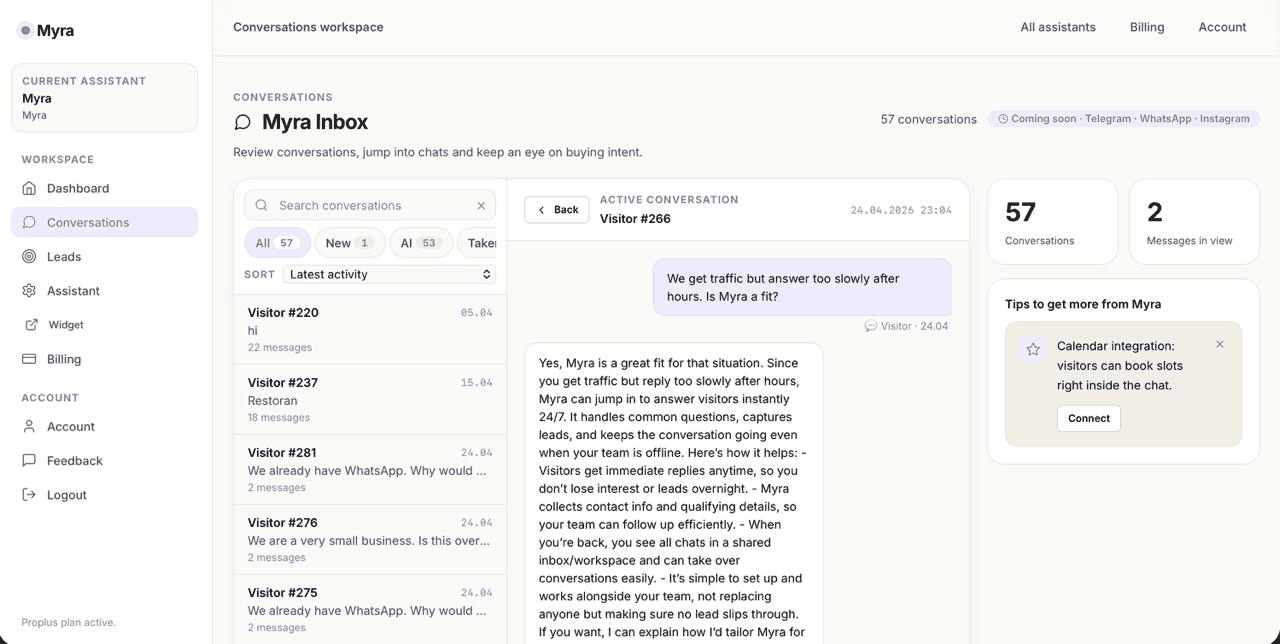Click the 57 conversations count text

click(x=928, y=119)
